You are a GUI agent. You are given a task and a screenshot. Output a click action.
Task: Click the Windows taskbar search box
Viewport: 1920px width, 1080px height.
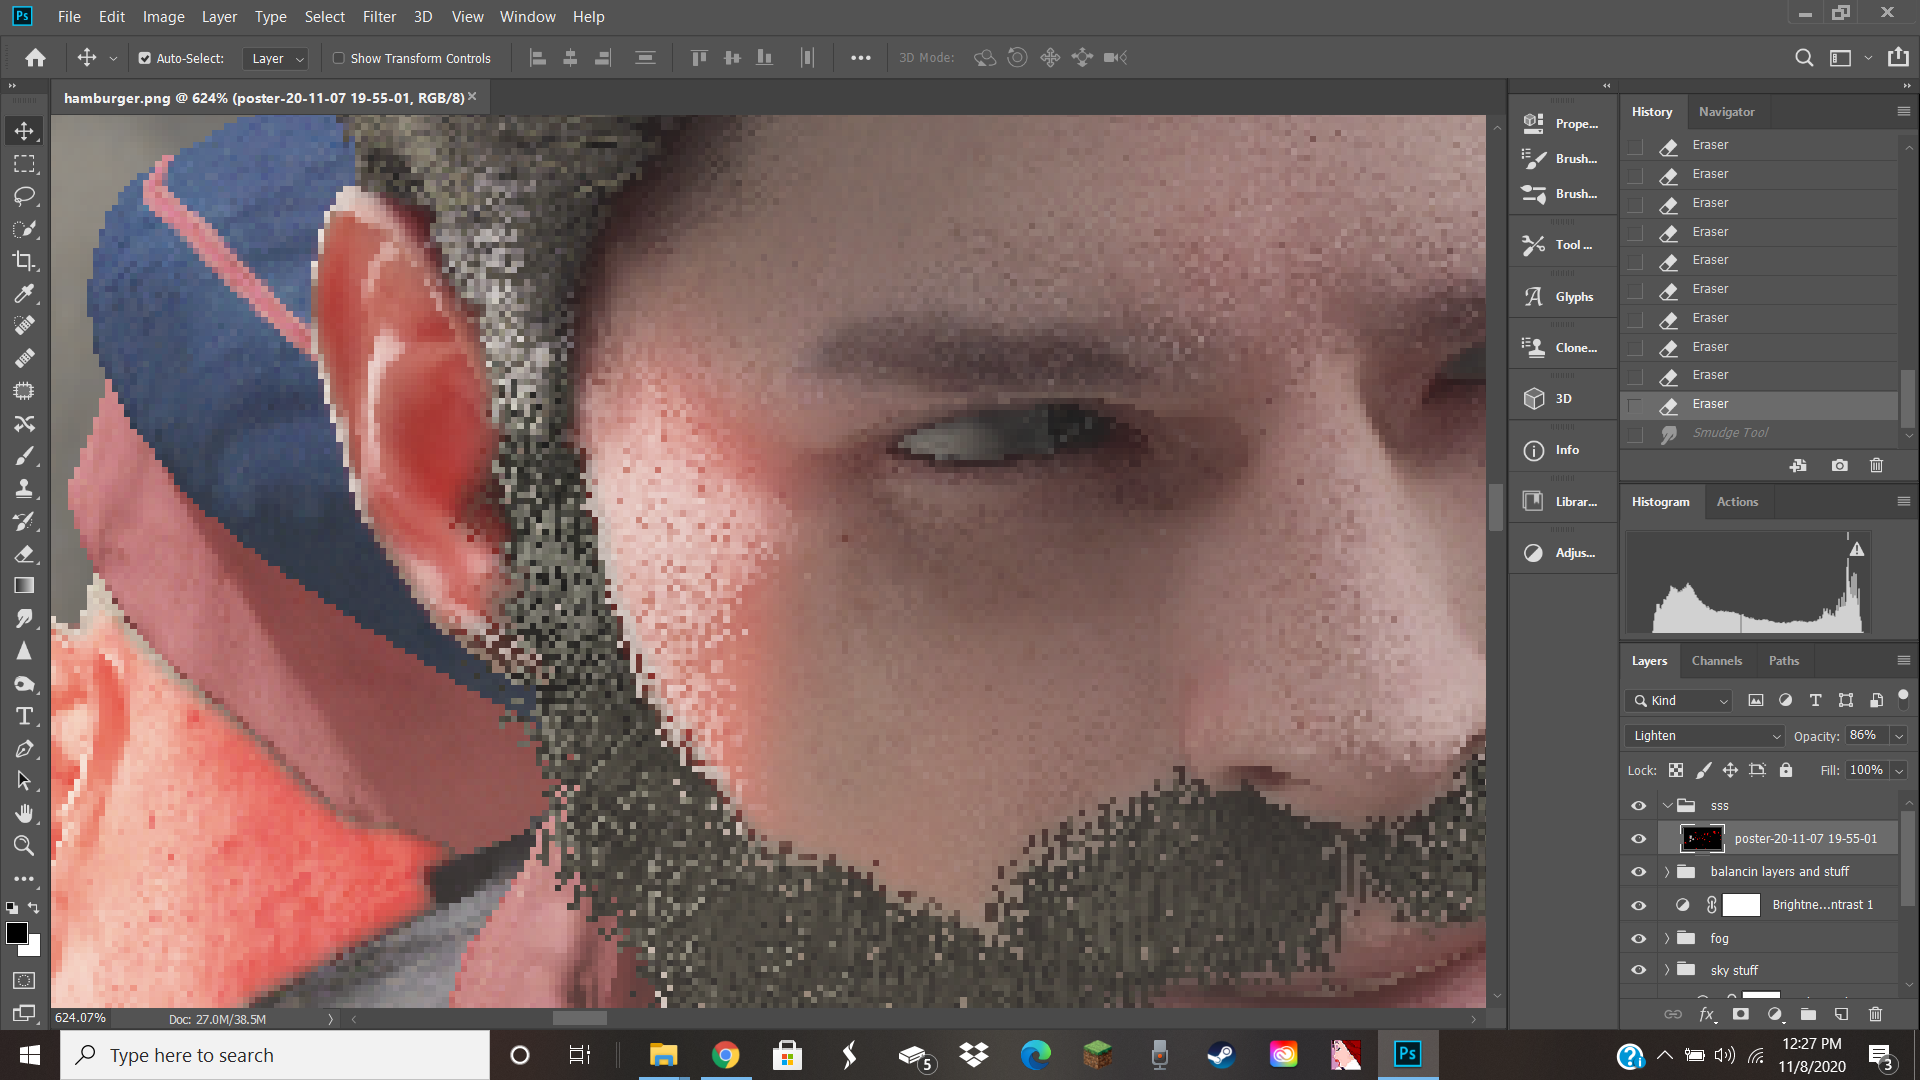click(x=275, y=1055)
